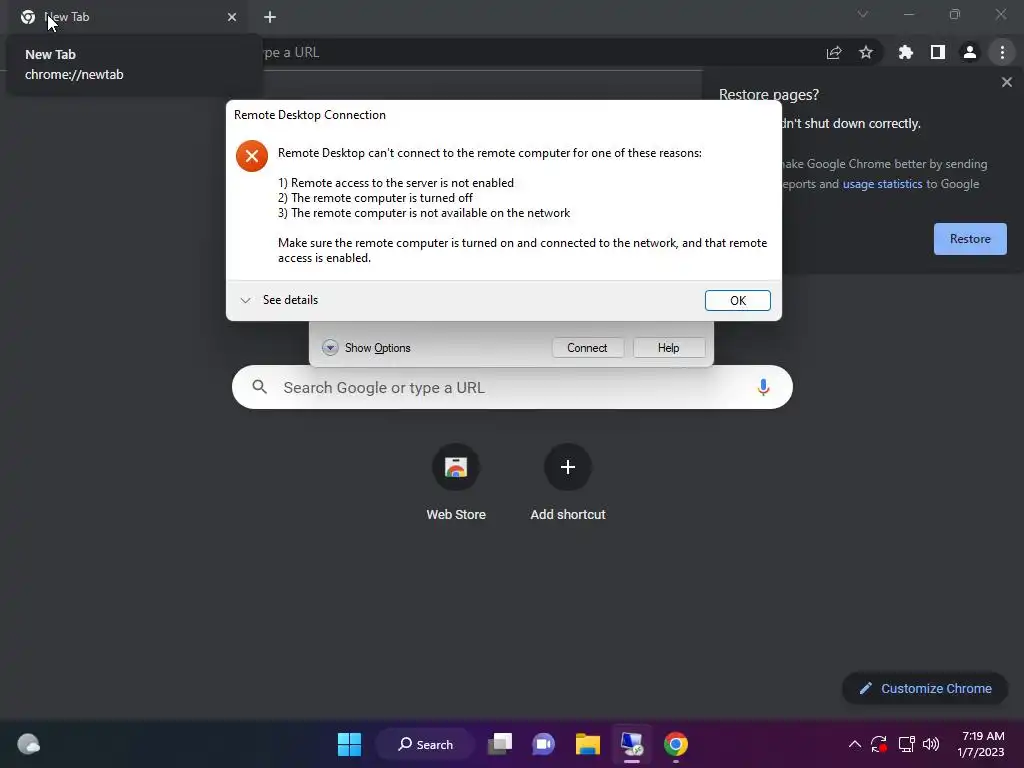This screenshot has width=1024, height=768.
Task: Click the search magnifier icon in Google box
Action: pos(259,387)
